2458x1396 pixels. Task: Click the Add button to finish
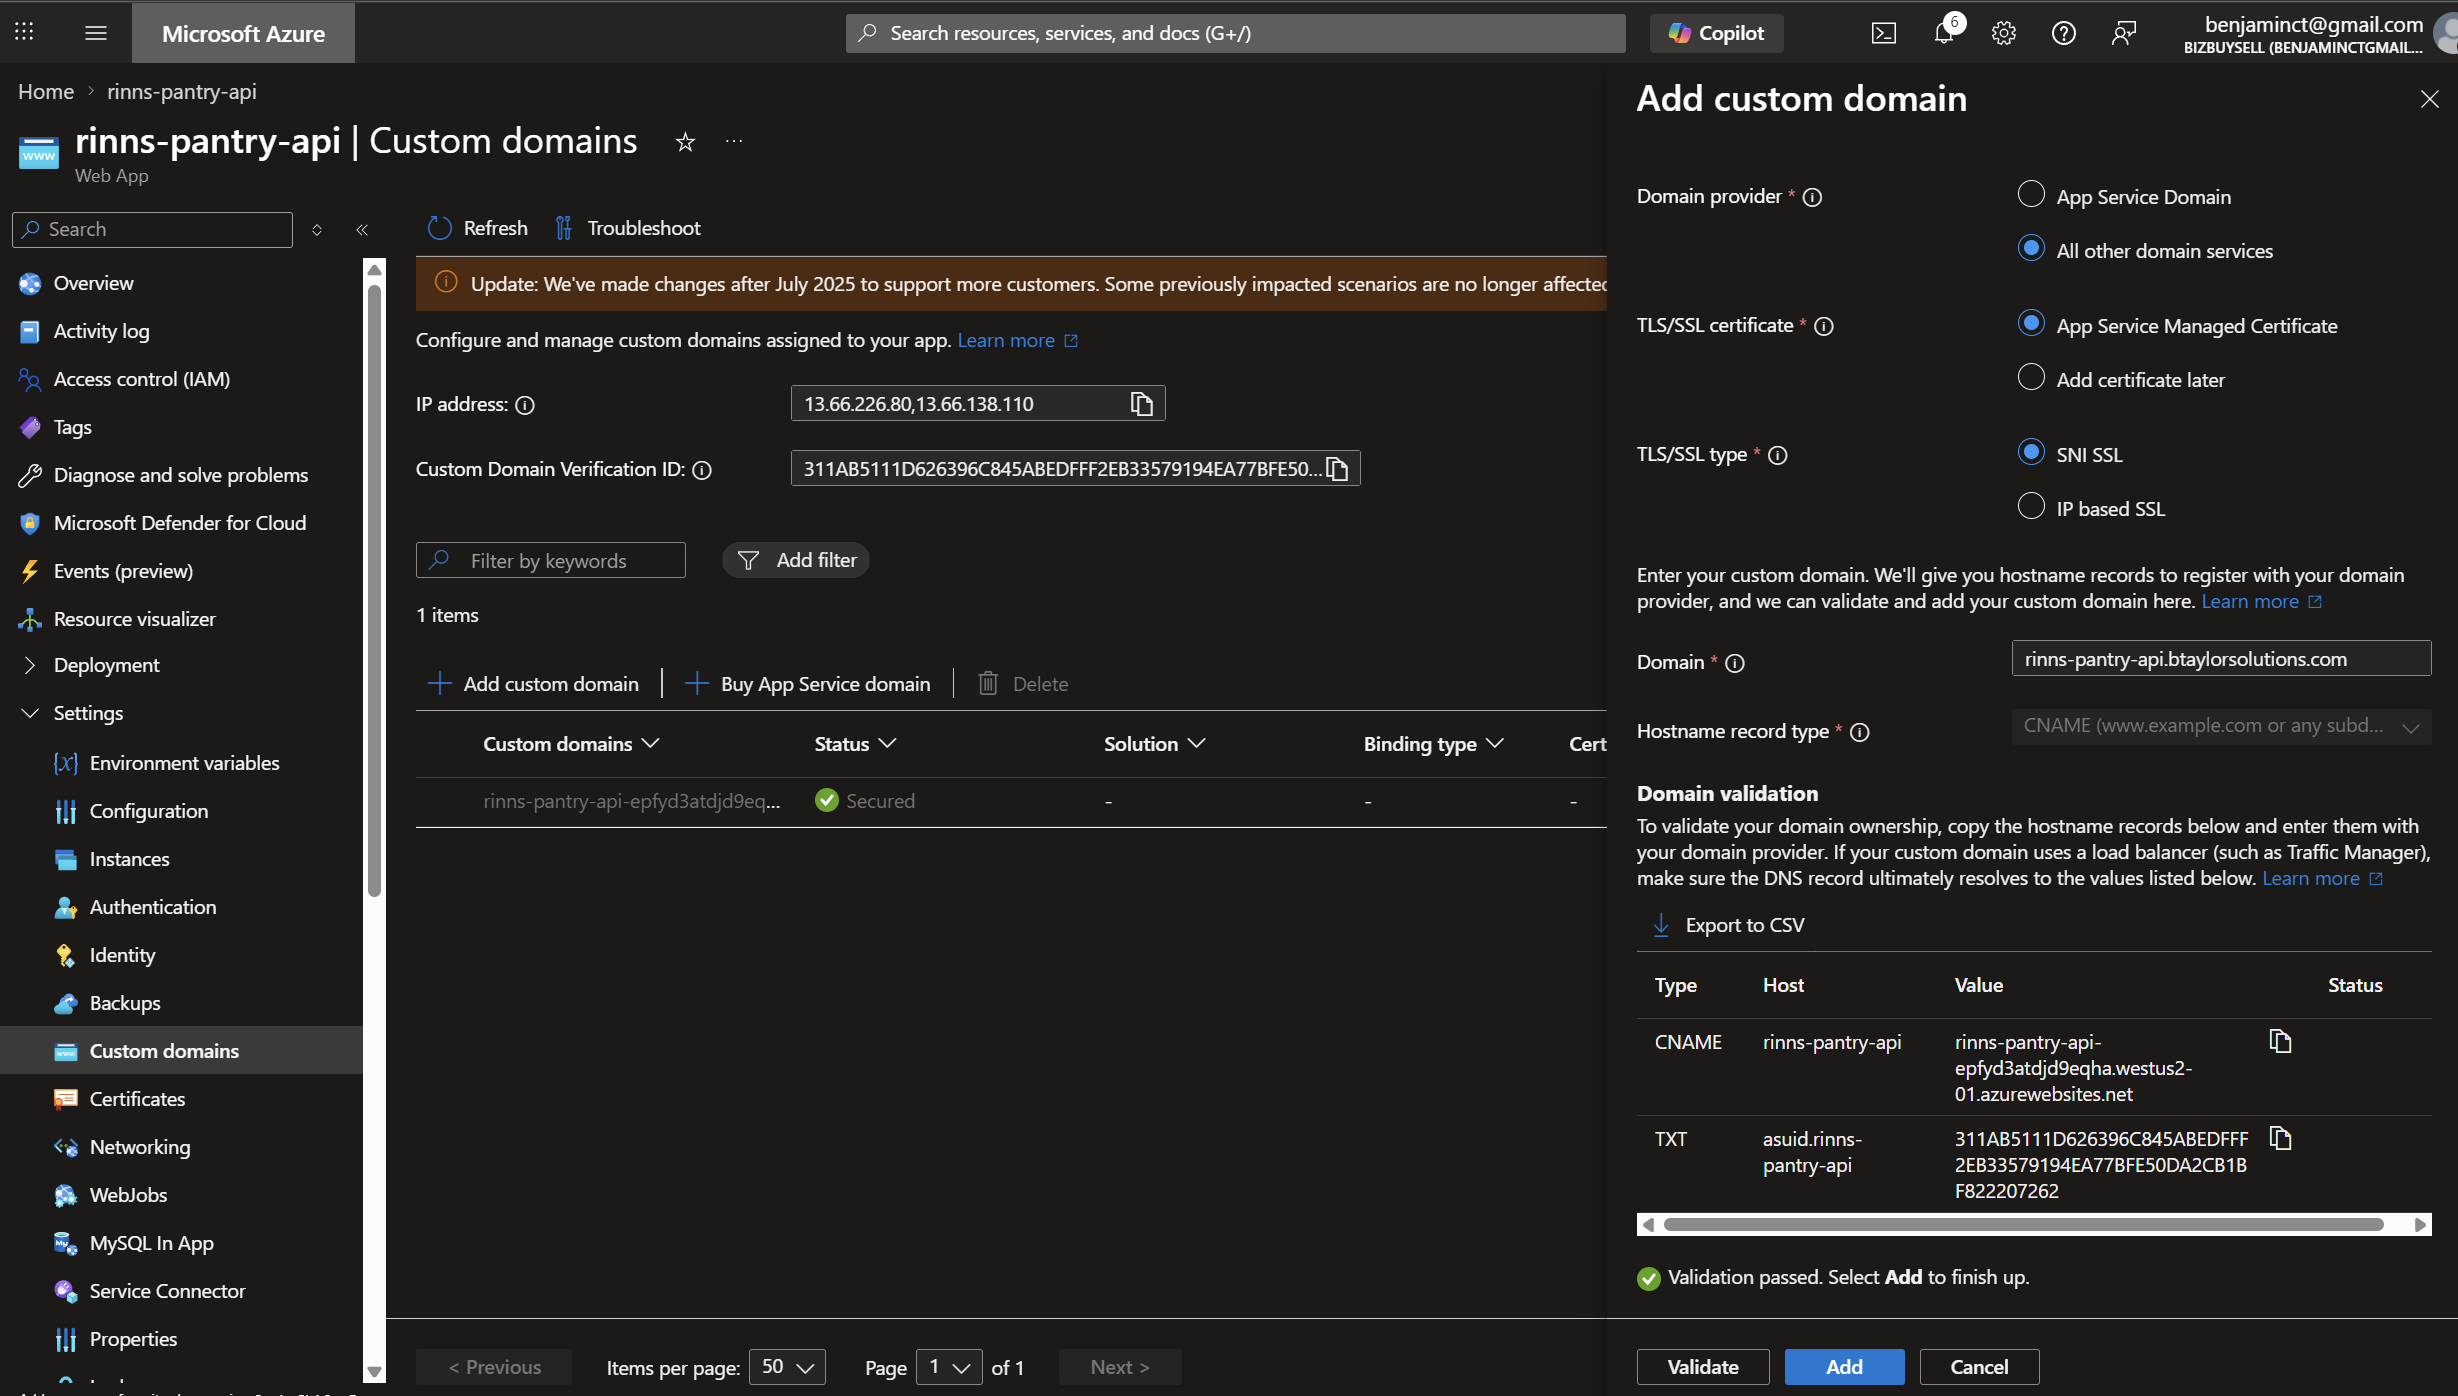tap(1844, 1367)
